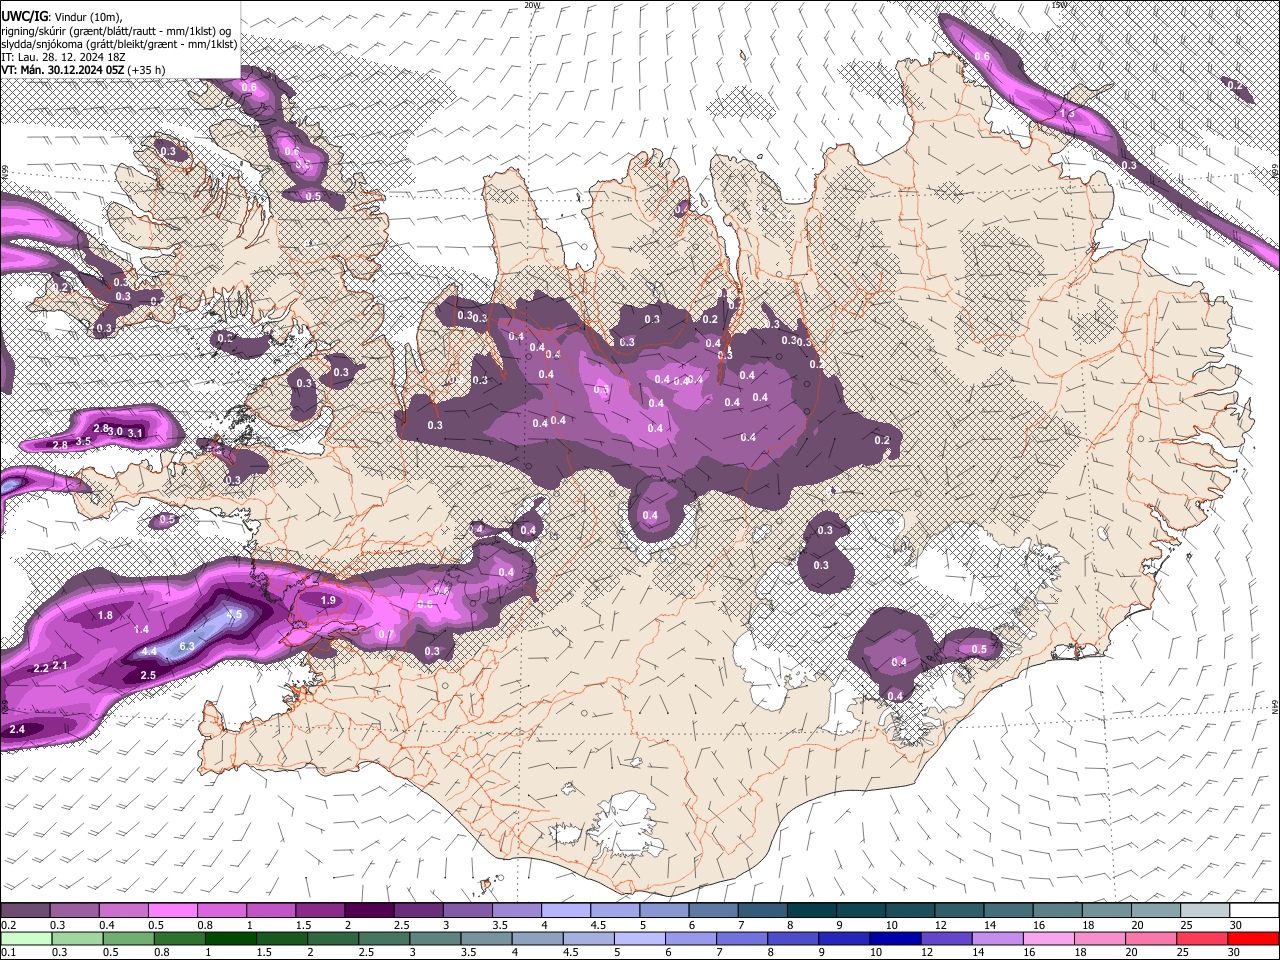Click the upper scale swatch between 8 and 9
This screenshot has height=960, width=1280.
click(812, 911)
